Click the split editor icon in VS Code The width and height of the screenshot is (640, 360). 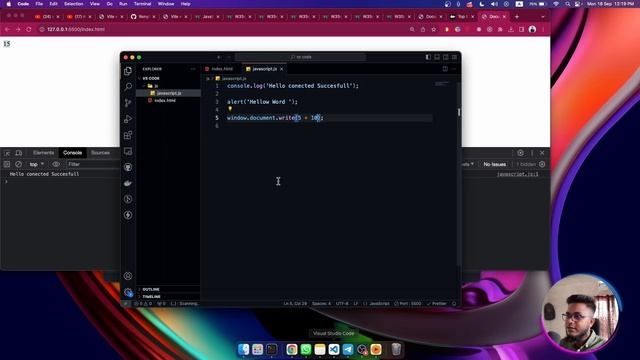click(445, 69)
